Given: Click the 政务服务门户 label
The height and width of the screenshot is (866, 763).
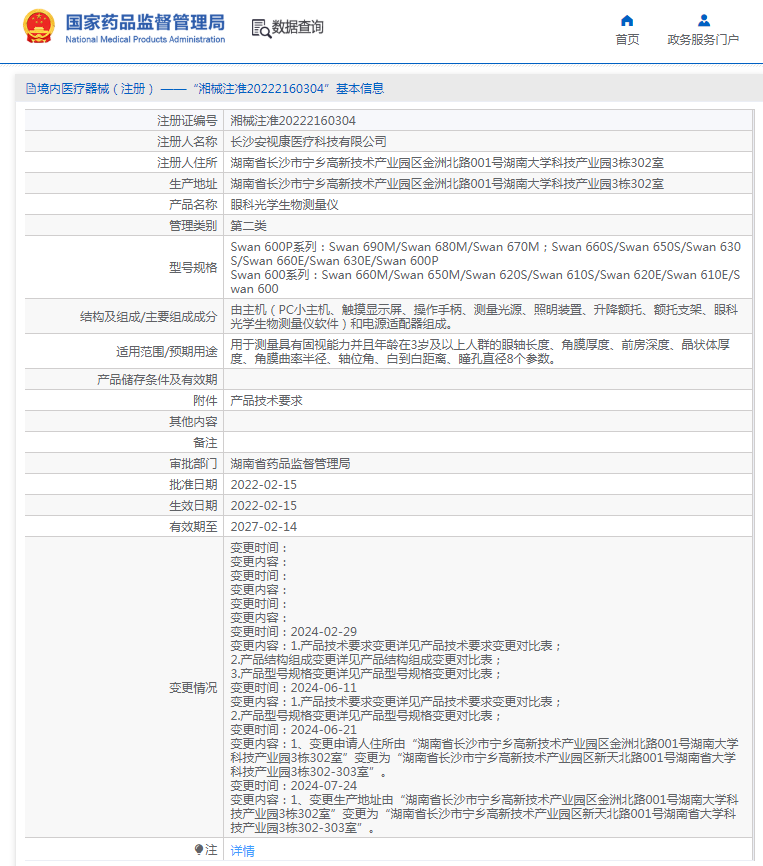Looking at the screenshot, I should point(703,40).
